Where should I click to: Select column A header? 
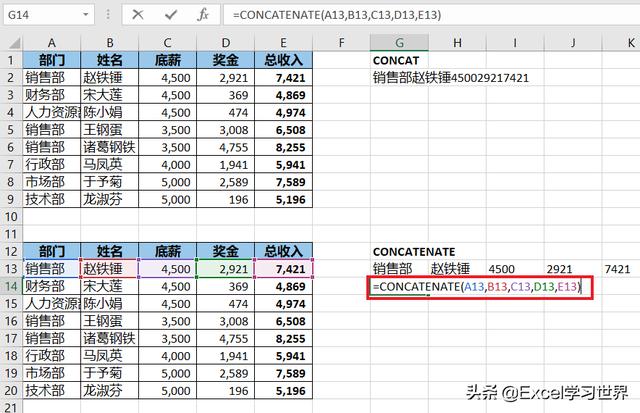tap(52, 42)
